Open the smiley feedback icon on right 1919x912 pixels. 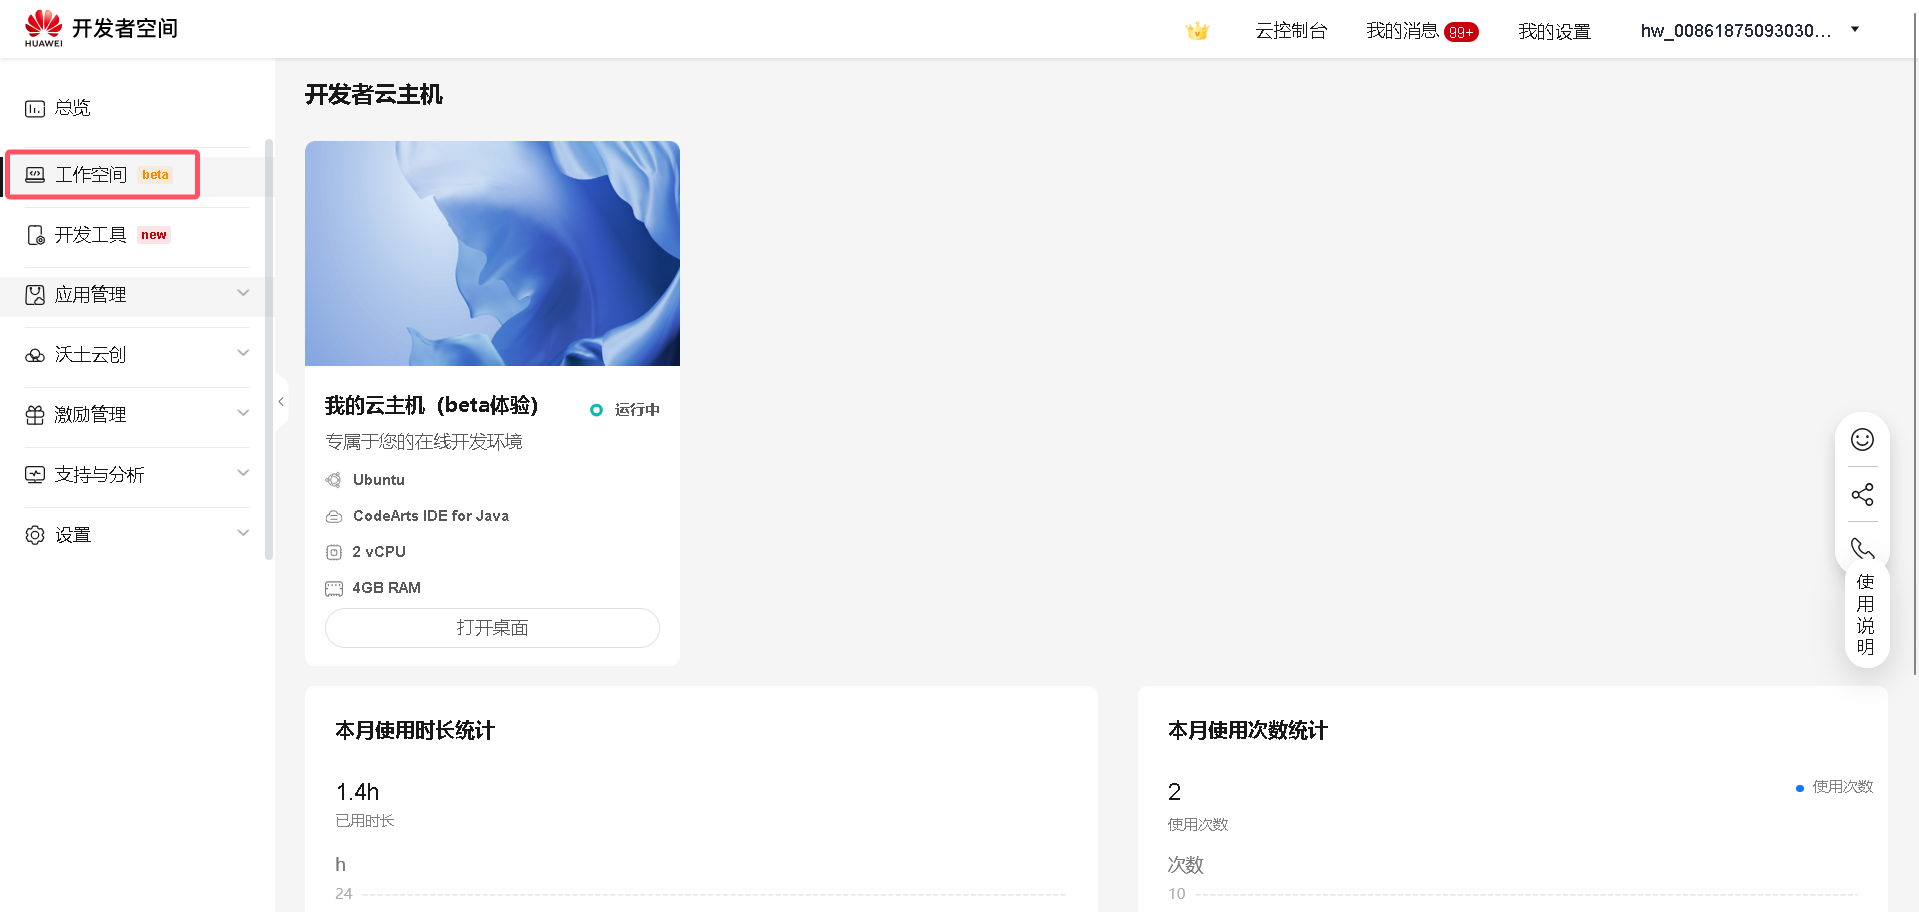[x=1862, y=439]
